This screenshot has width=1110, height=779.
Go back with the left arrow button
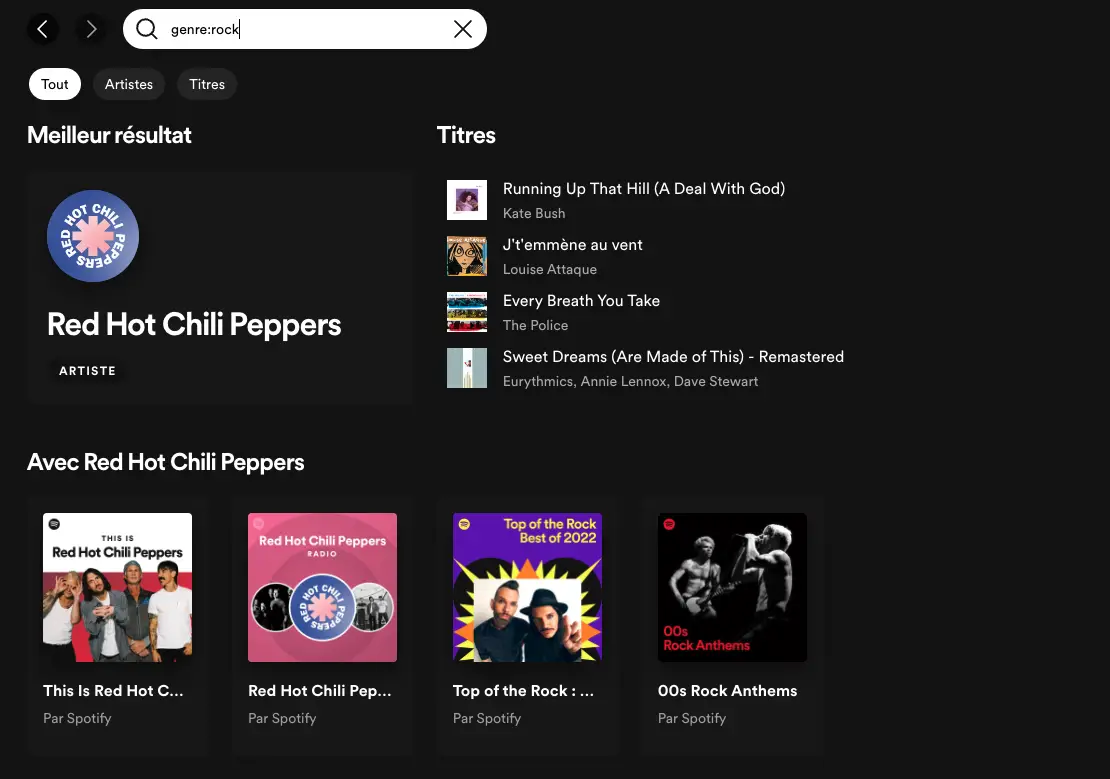click(x=42, y=29)
